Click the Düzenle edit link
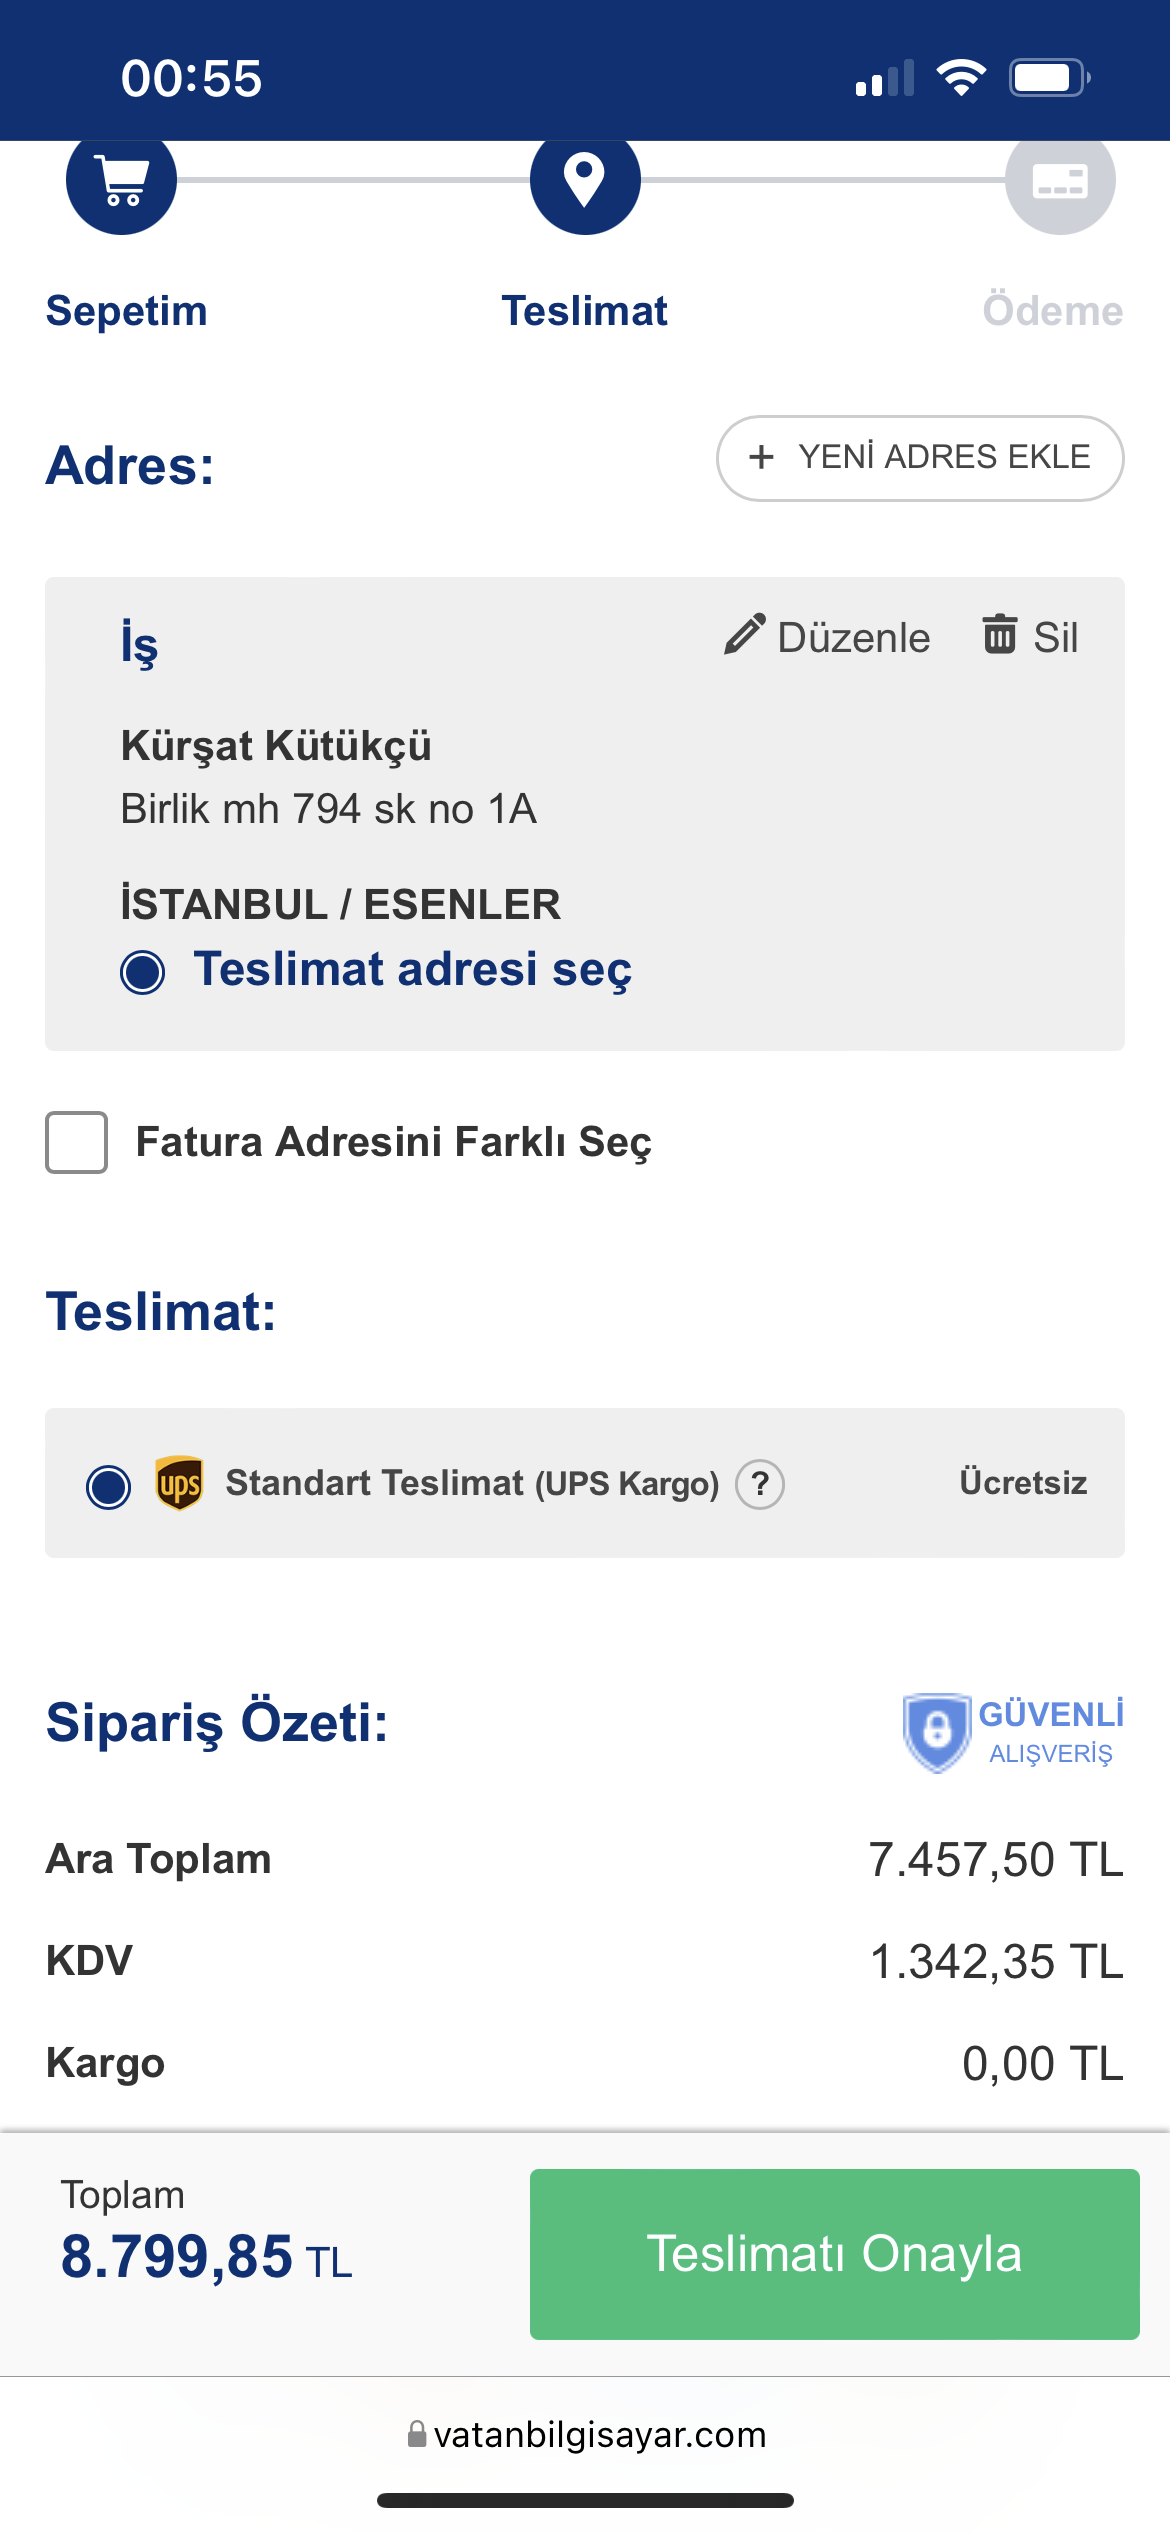1170x2532 pixels. (x=853, y=638)
